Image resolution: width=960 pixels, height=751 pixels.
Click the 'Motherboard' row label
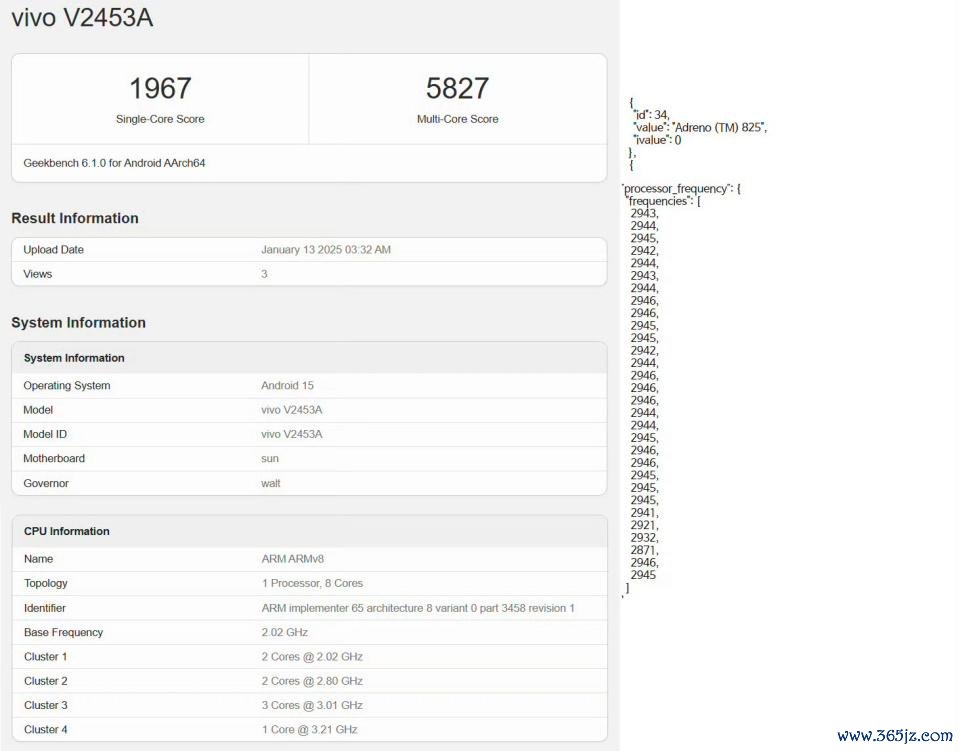(54, 458)
